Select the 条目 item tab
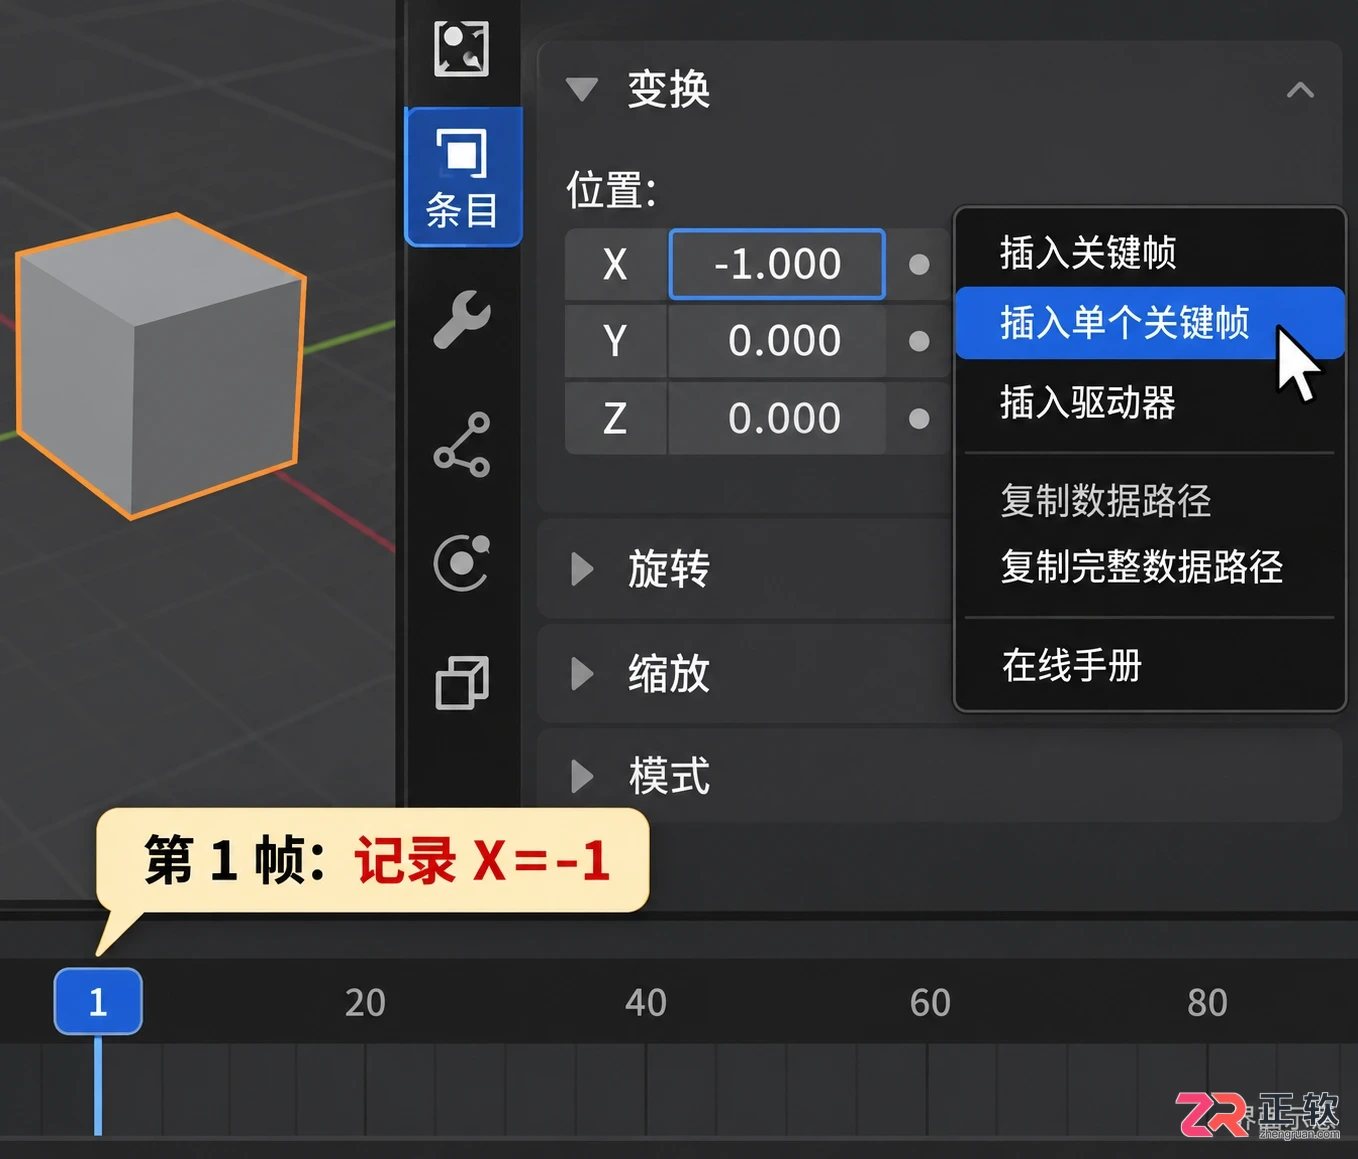1358x1159 pixels. click(463, 177)
